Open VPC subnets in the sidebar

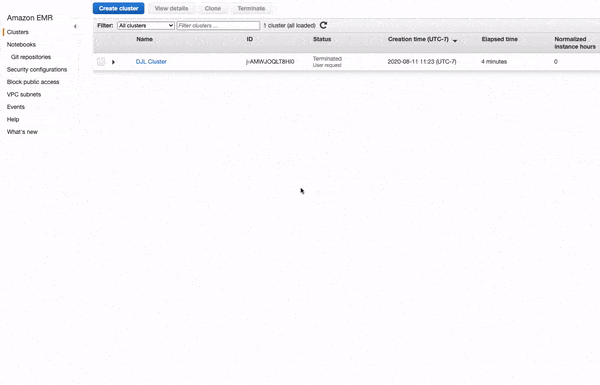[x=24, y=95]
